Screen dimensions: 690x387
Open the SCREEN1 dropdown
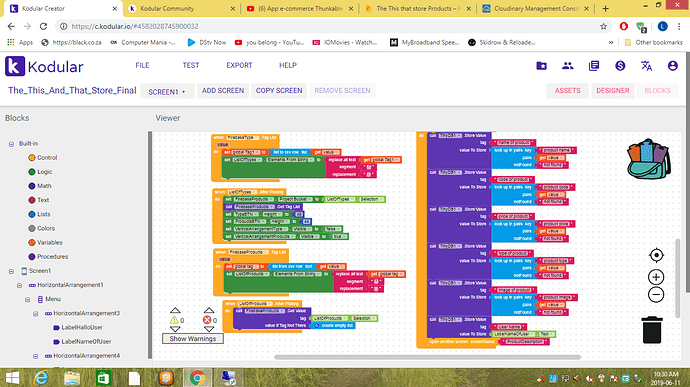(167, 92)
